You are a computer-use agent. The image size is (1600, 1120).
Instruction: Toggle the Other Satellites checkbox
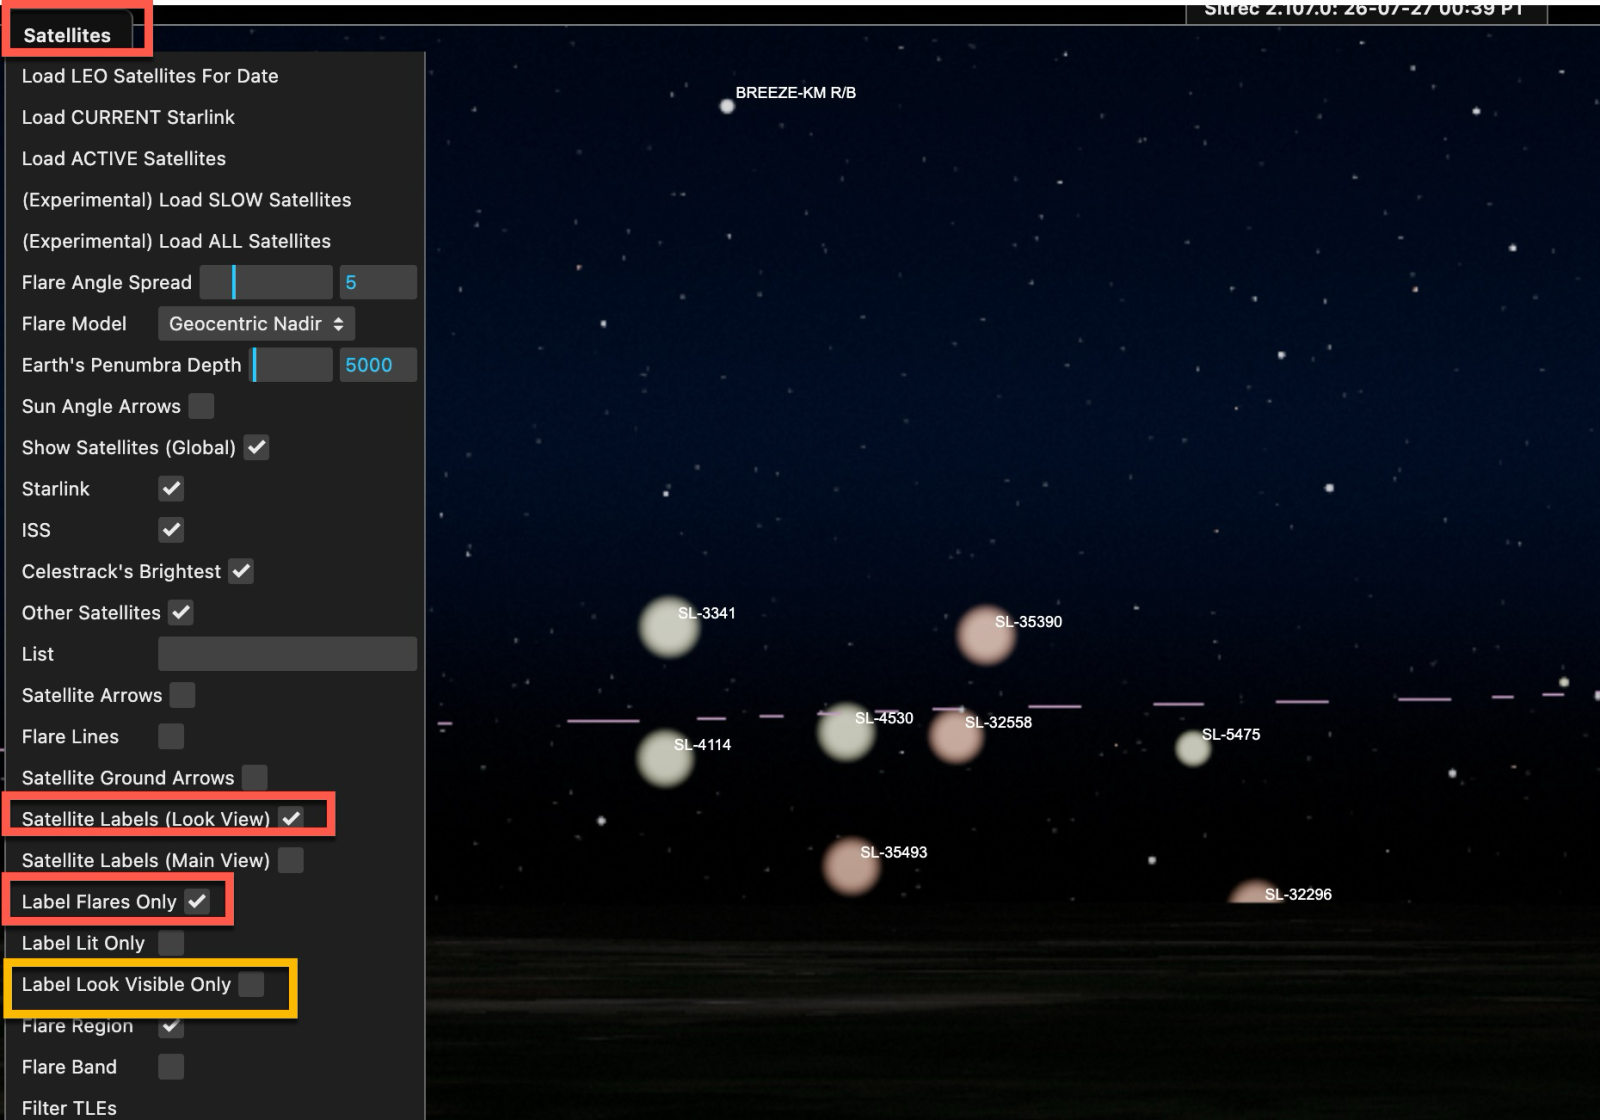tap(181, 612)
